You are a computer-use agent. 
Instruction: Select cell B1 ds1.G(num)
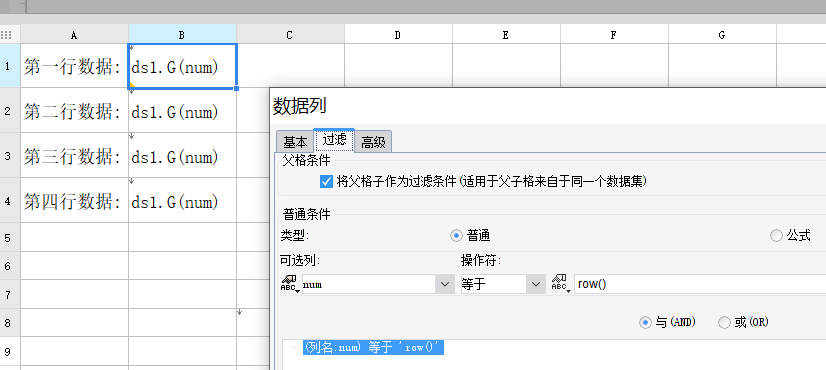click(182, 66)
